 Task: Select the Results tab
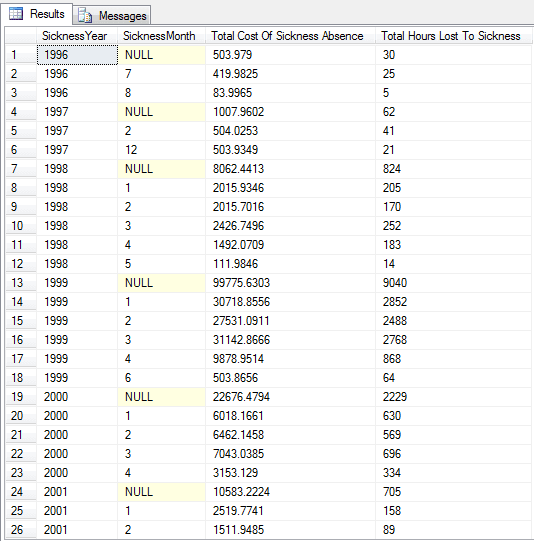pyautogui.click(x=37, y=13)
